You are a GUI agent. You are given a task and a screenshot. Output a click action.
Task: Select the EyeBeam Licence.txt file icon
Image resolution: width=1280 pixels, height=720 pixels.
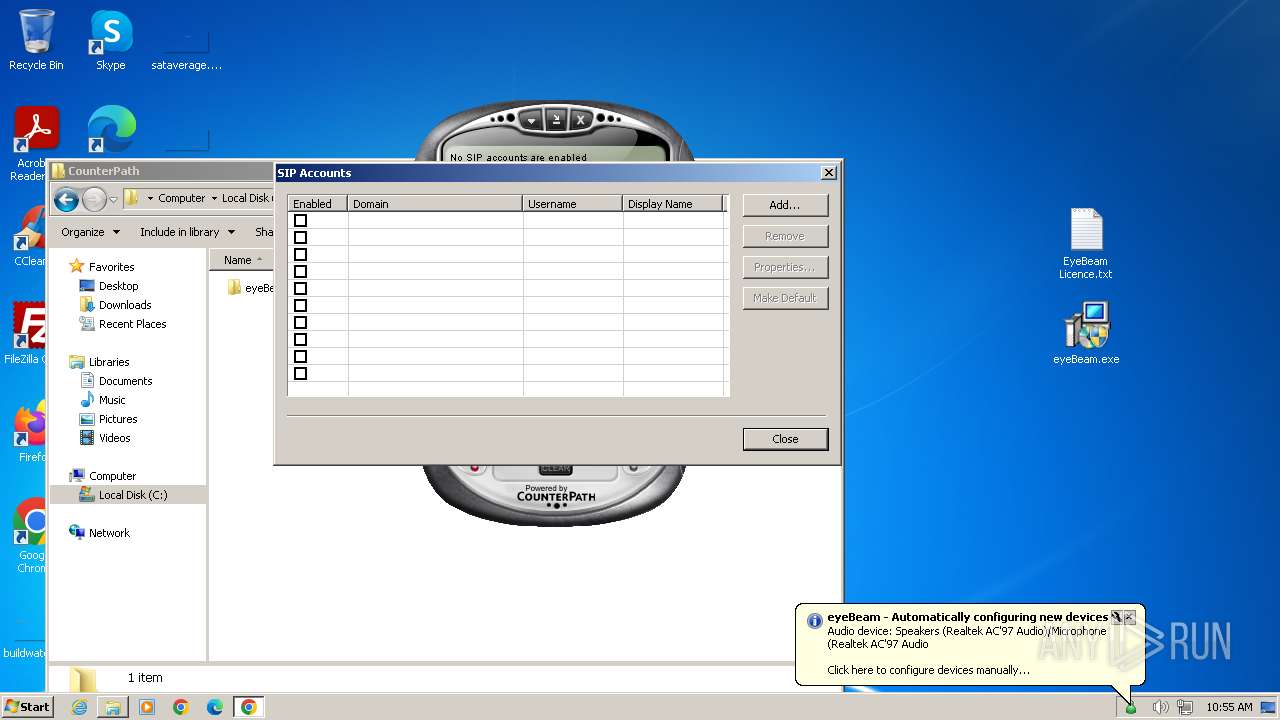[x=1086, y=243]
